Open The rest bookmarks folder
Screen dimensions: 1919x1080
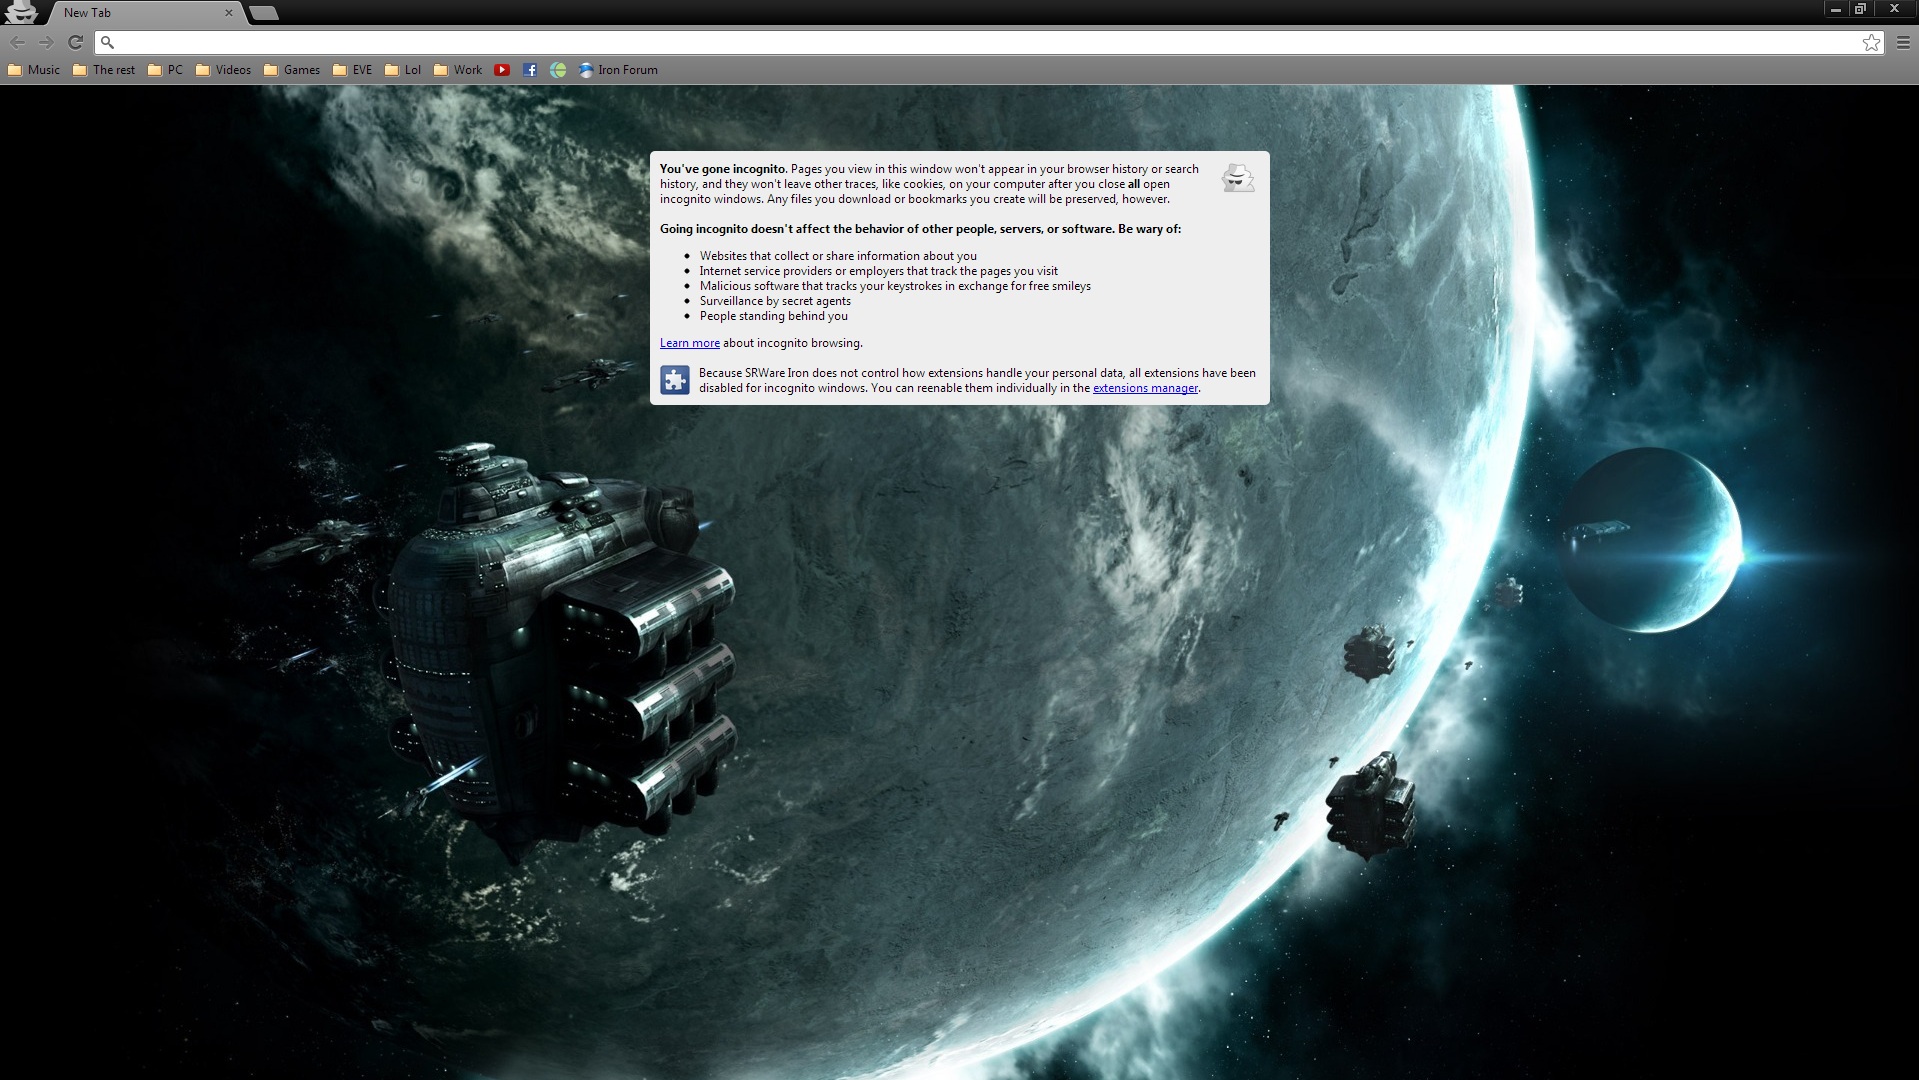pyautogui.click(x=104, y=70)
